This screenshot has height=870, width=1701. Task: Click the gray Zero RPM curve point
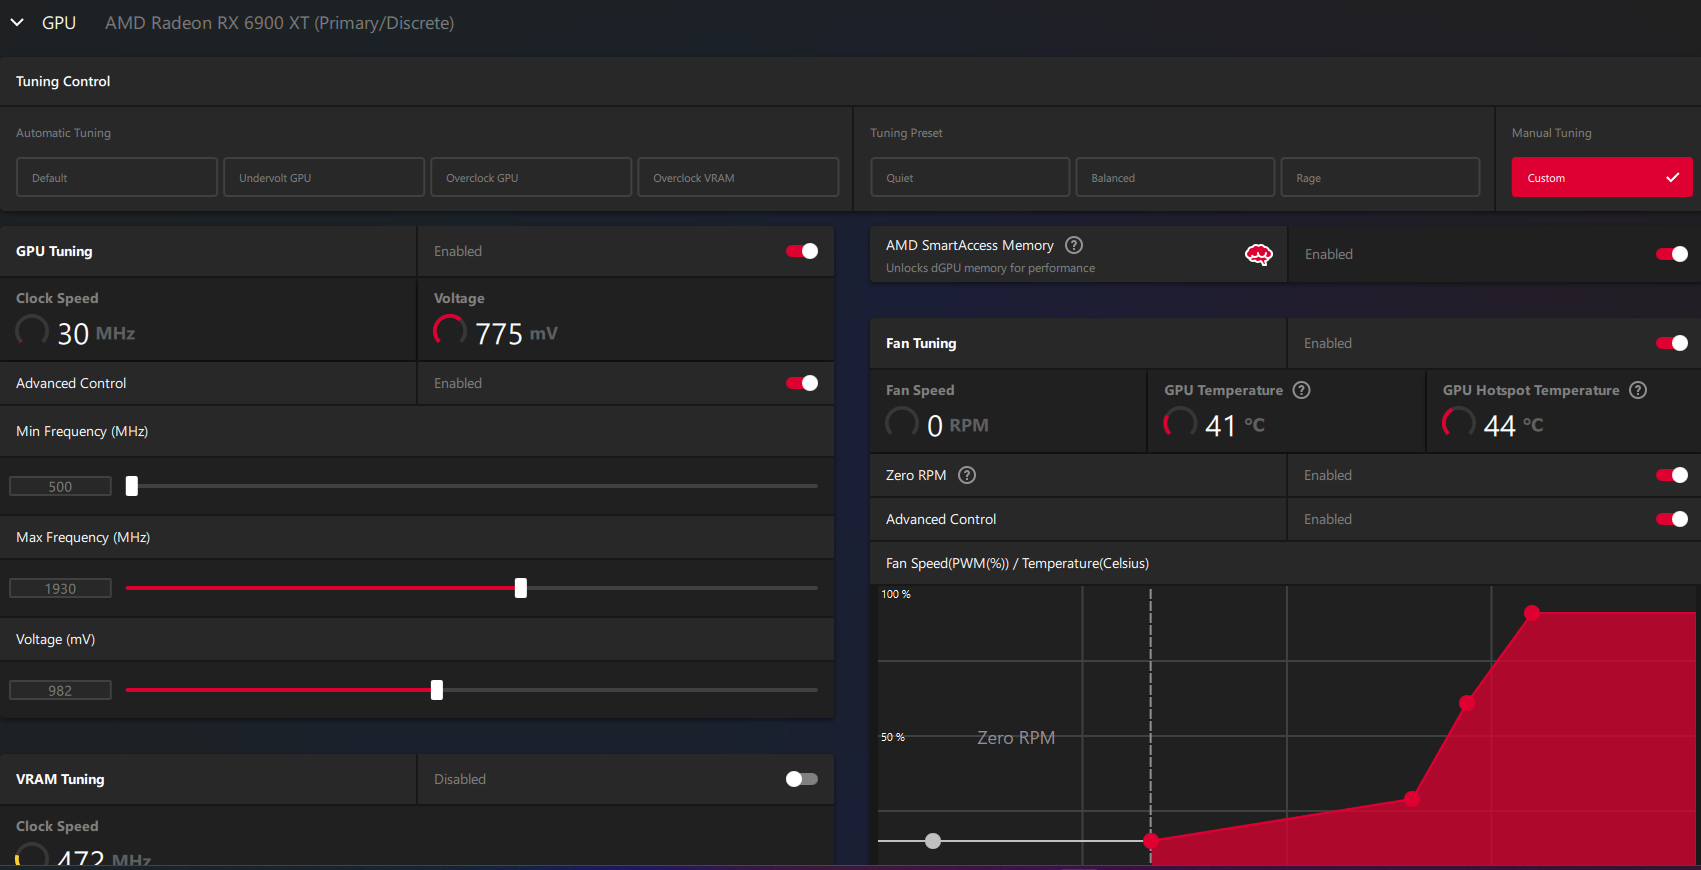[933, 841]
